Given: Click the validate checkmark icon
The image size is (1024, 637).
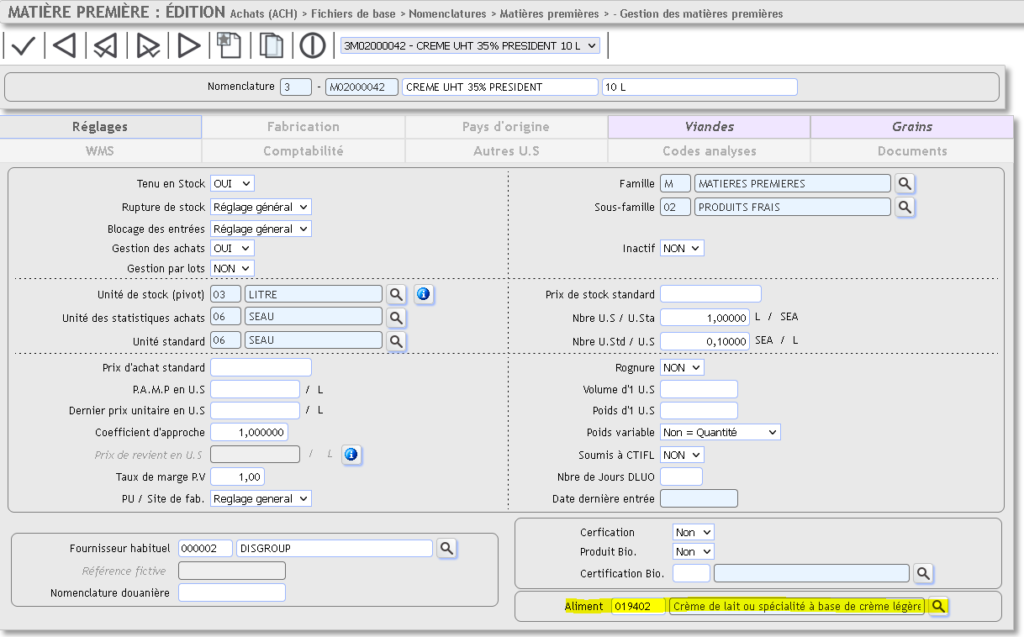Looking at the screenshot, I should [23, 46].
